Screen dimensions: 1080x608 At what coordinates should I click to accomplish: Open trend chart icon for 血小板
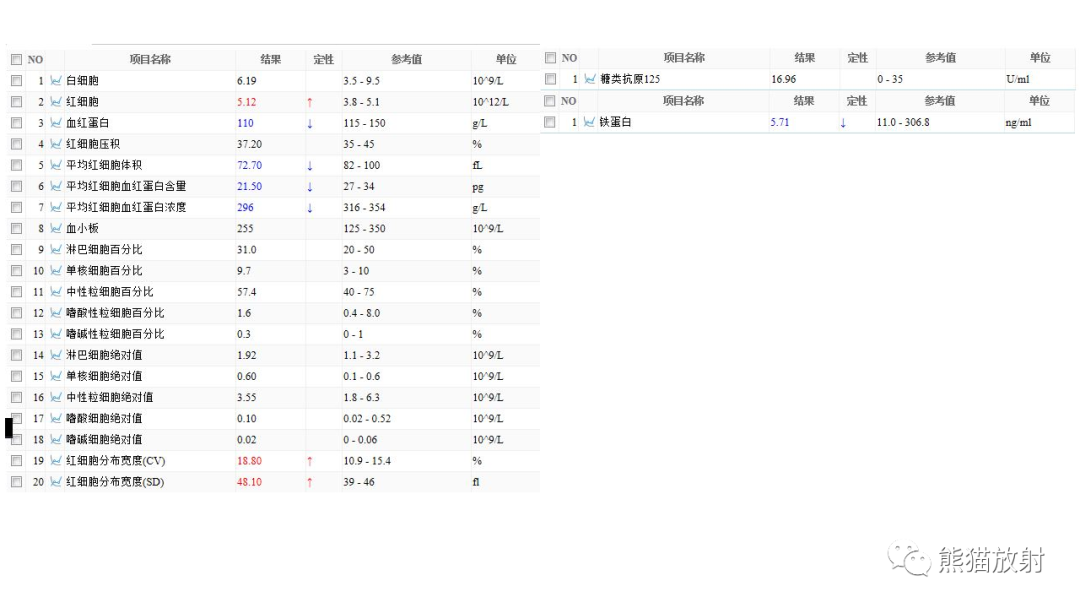[x=56, y=229]
